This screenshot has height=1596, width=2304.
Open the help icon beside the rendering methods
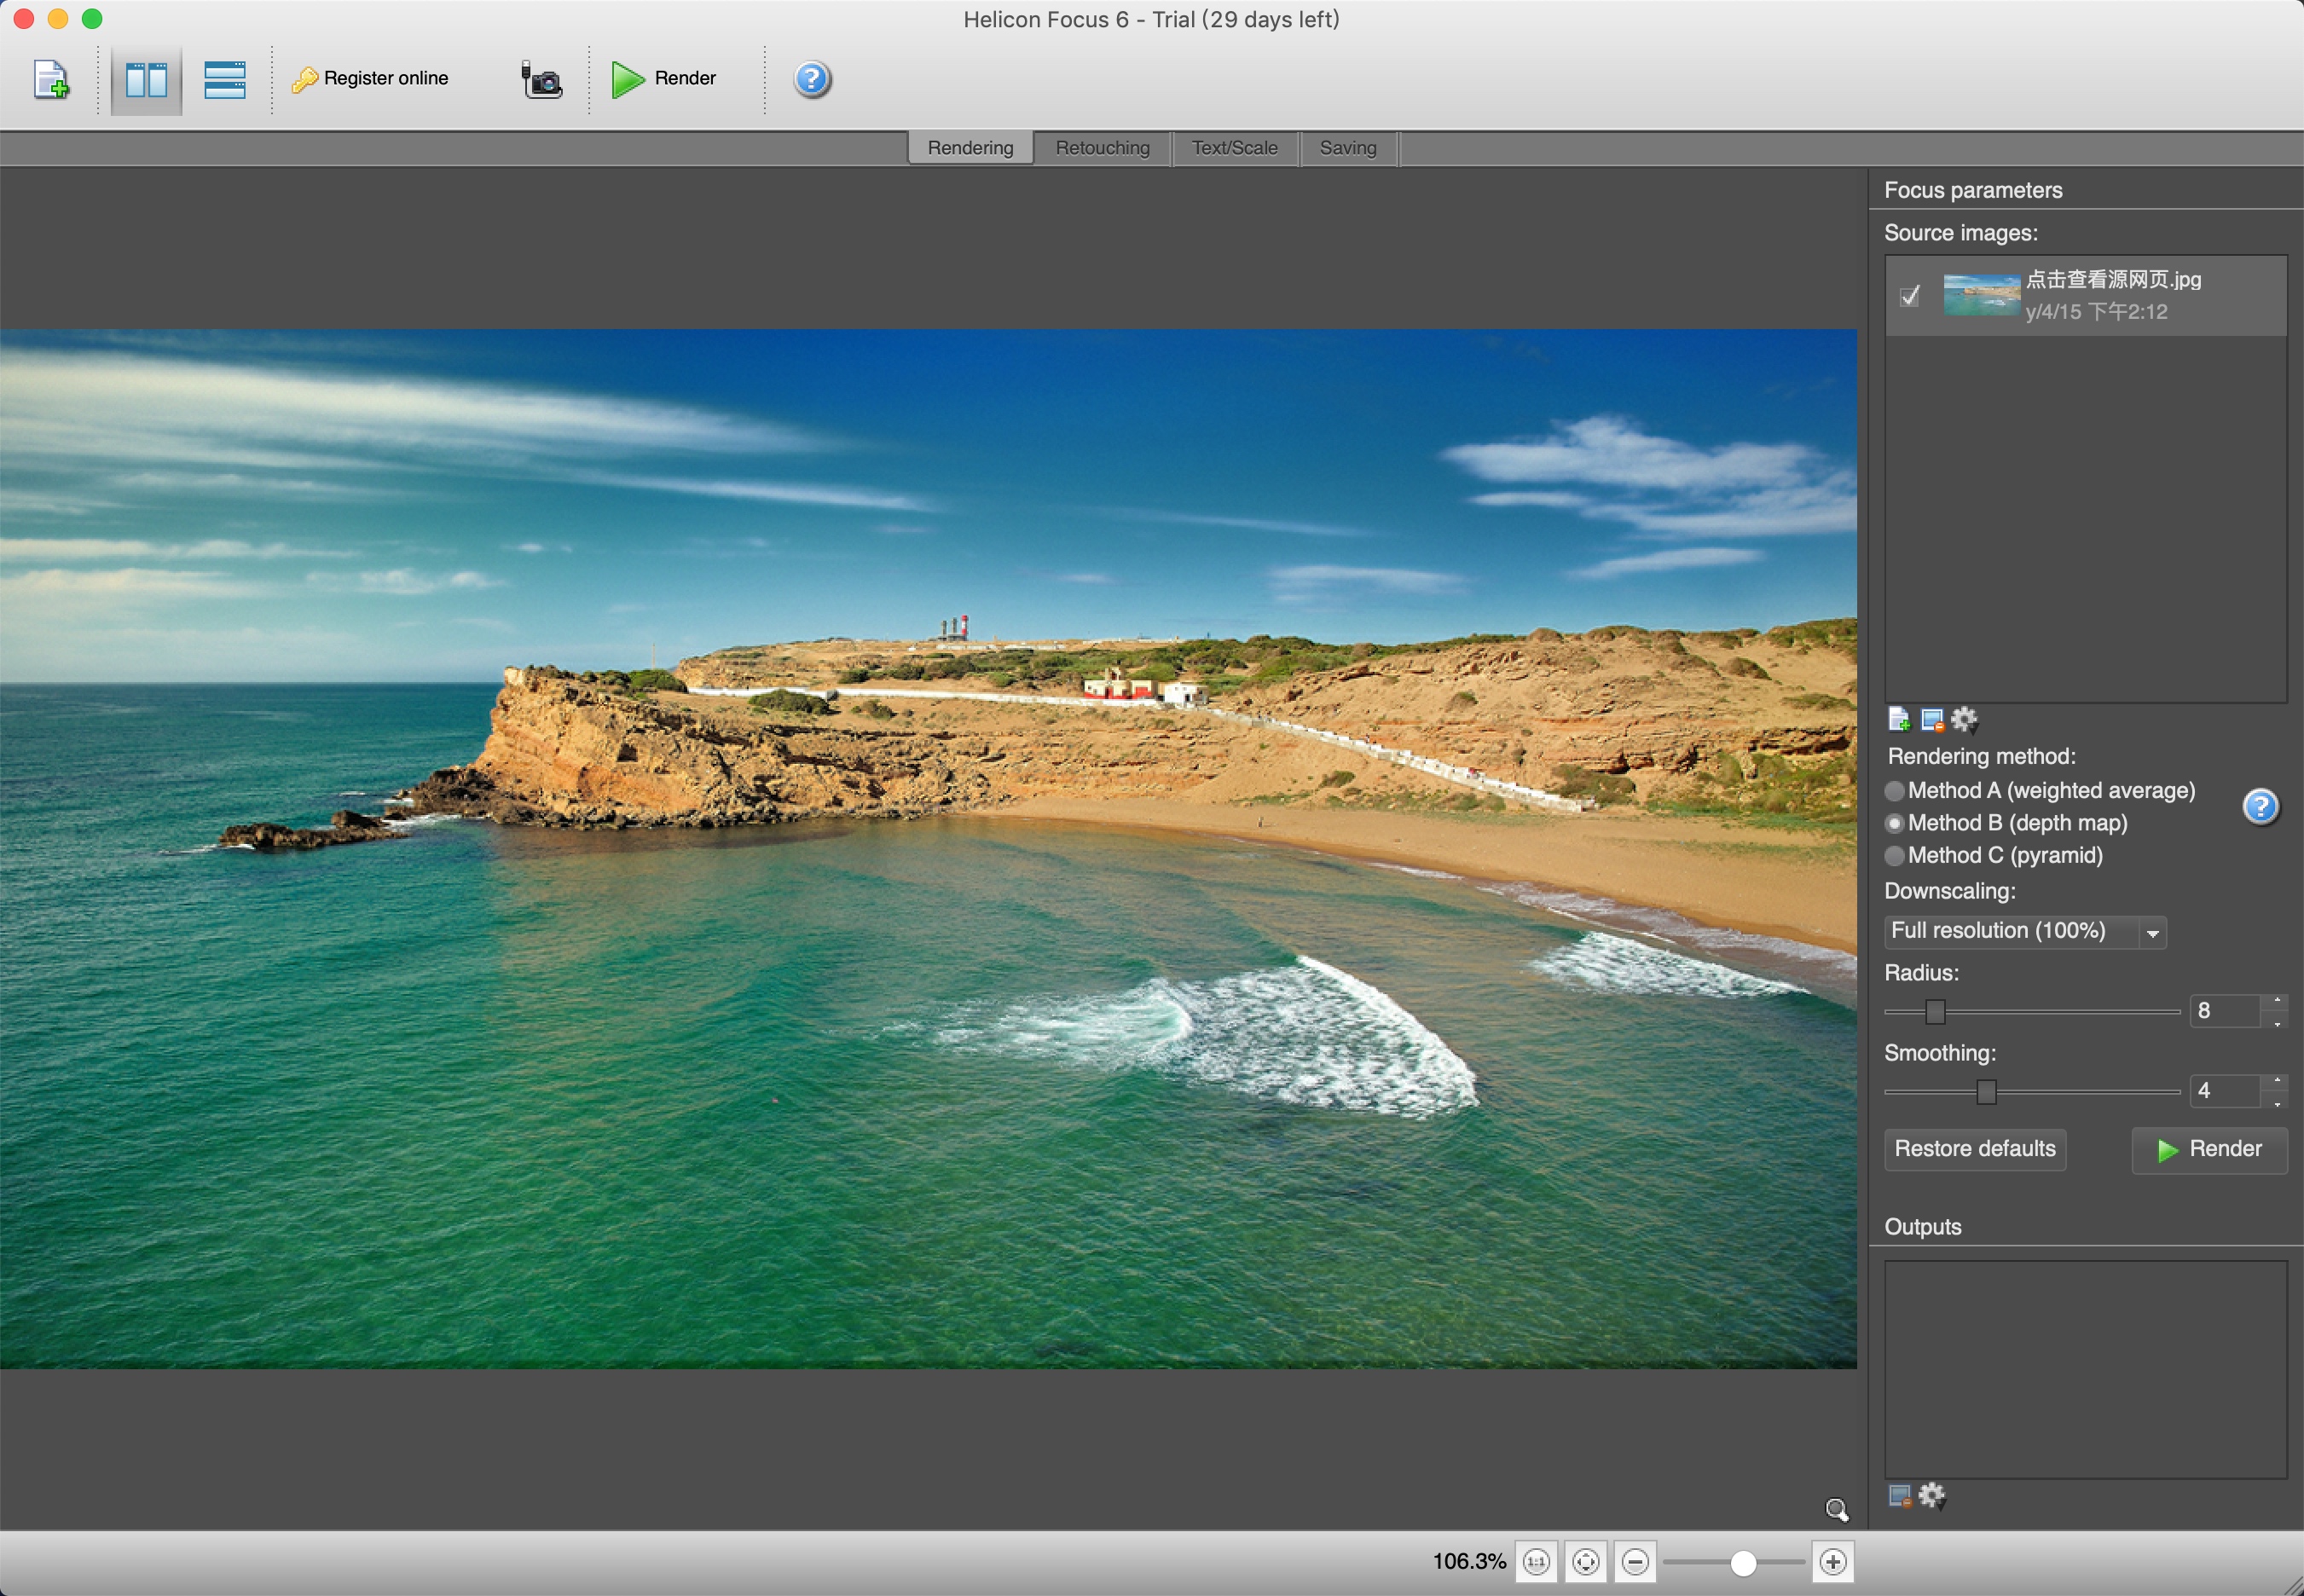[x=2260, y=806]
